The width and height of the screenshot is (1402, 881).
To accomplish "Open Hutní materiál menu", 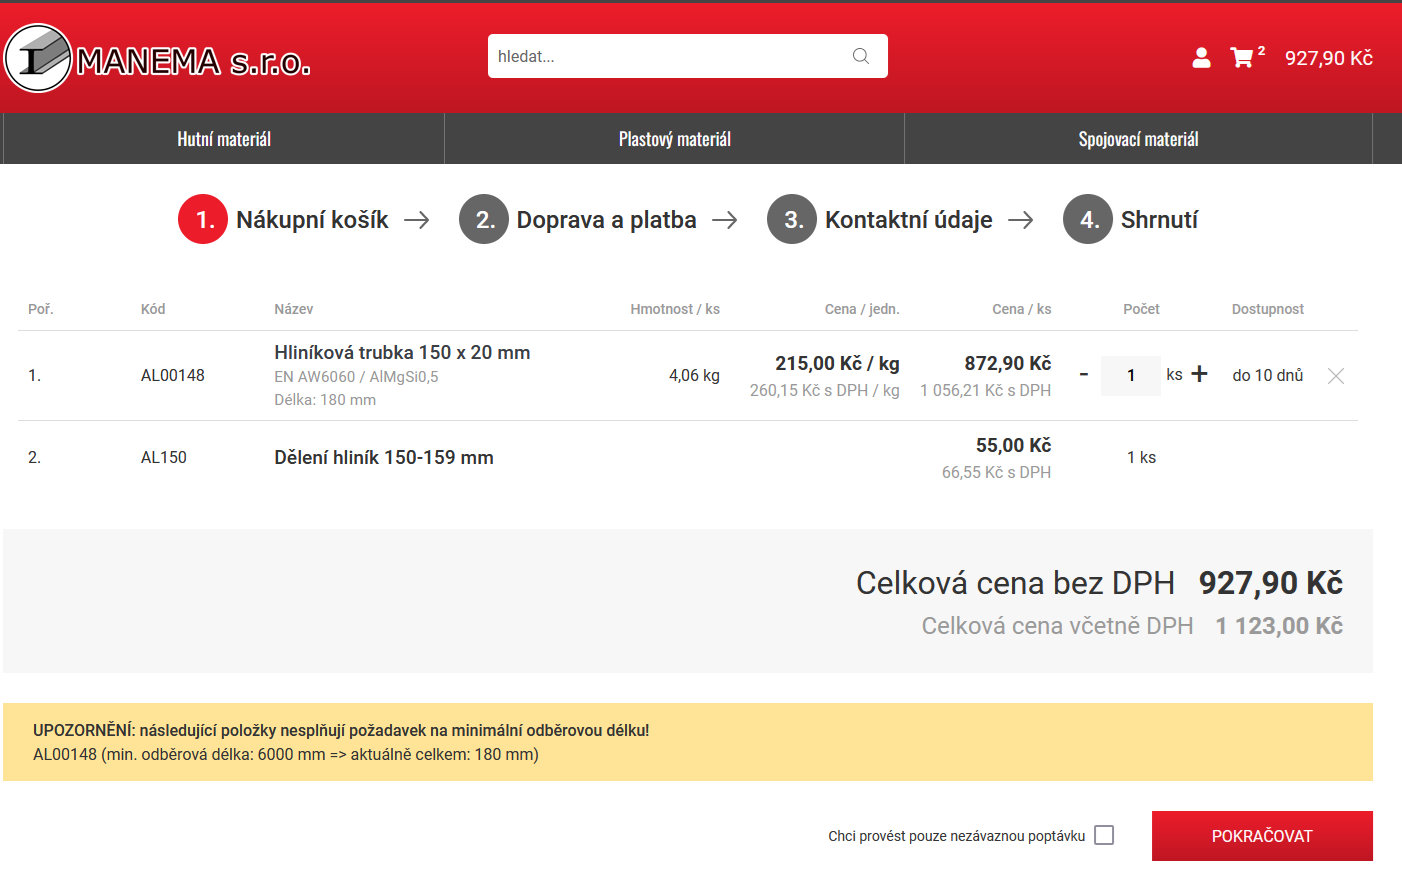I will click(224, 139).
